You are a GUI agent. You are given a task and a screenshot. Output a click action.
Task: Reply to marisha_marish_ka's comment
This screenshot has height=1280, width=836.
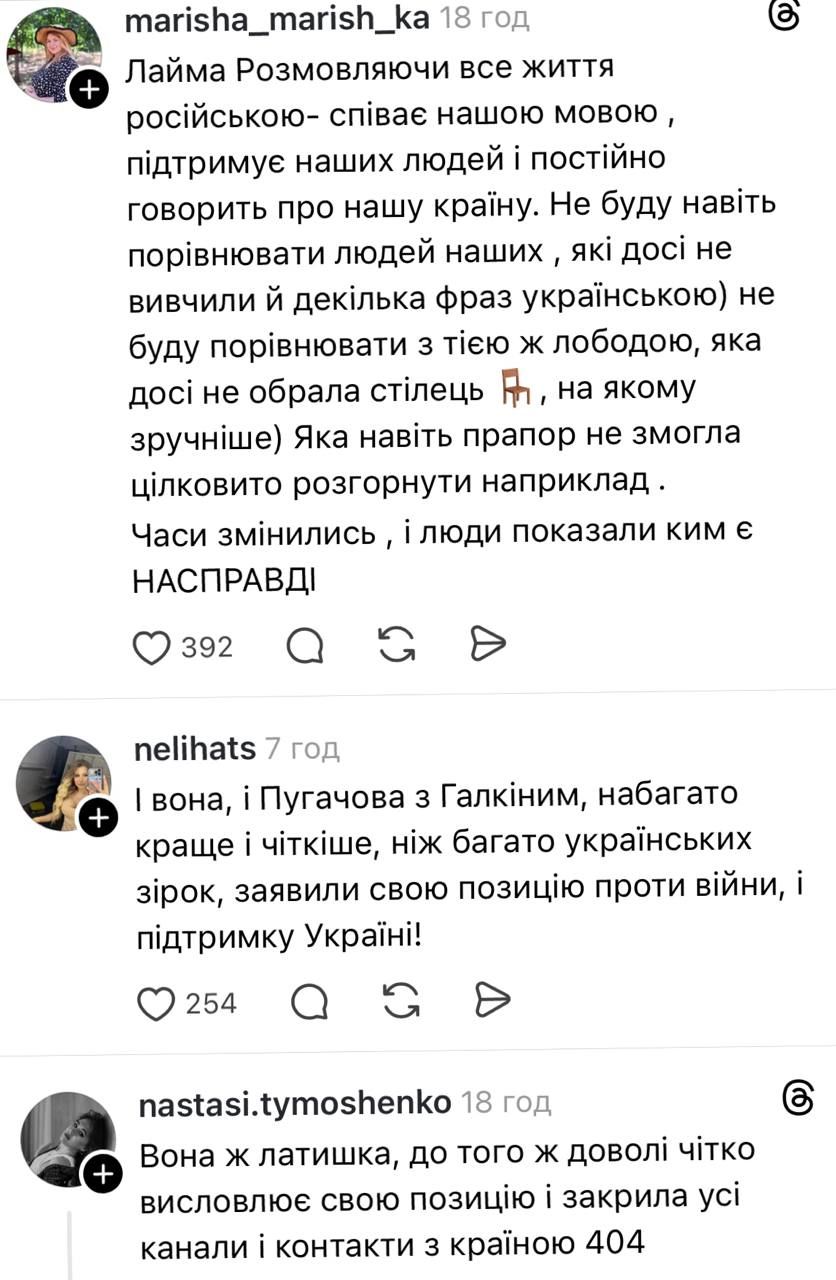point(304,648)
